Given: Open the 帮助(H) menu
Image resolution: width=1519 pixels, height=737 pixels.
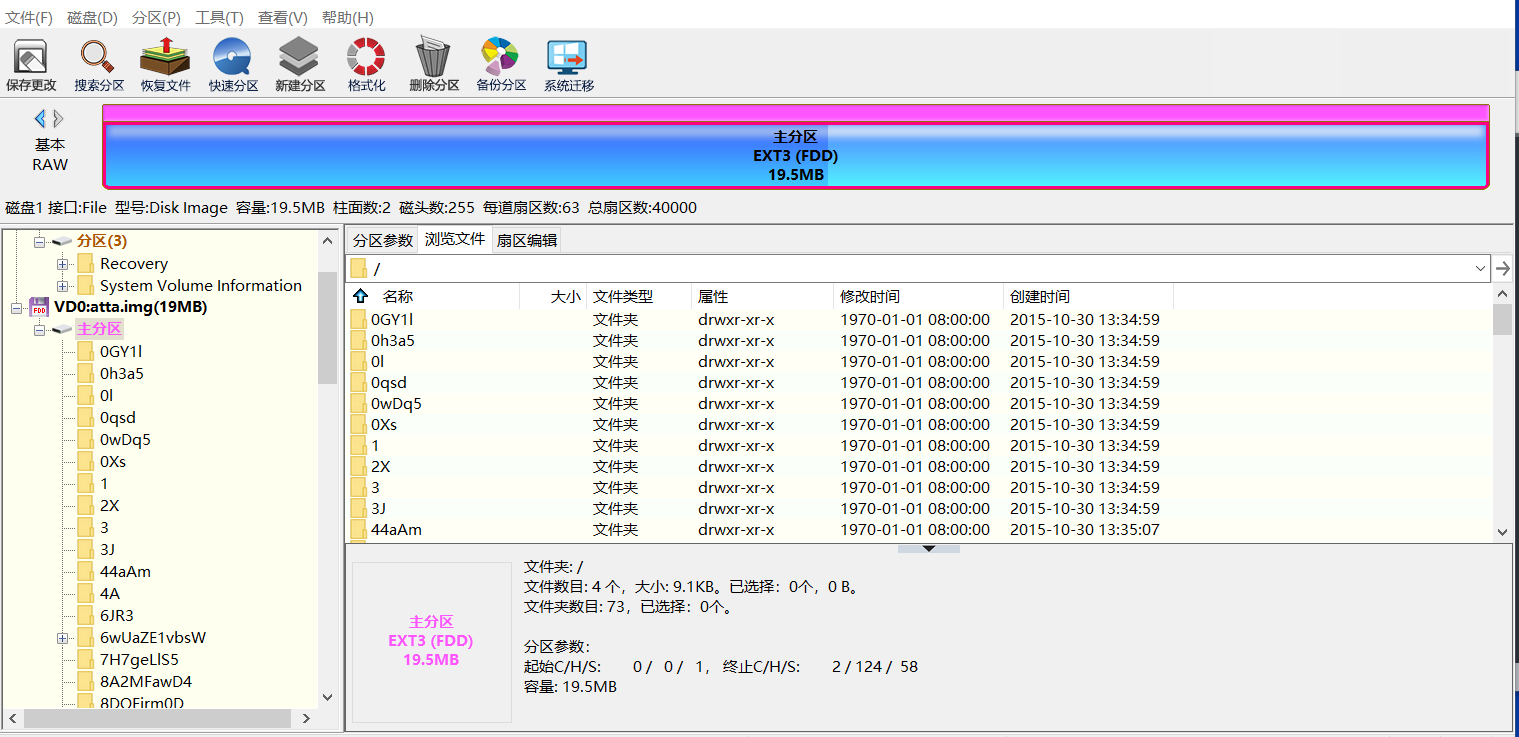Looking at the screenshot, I should tap(347, 18).
